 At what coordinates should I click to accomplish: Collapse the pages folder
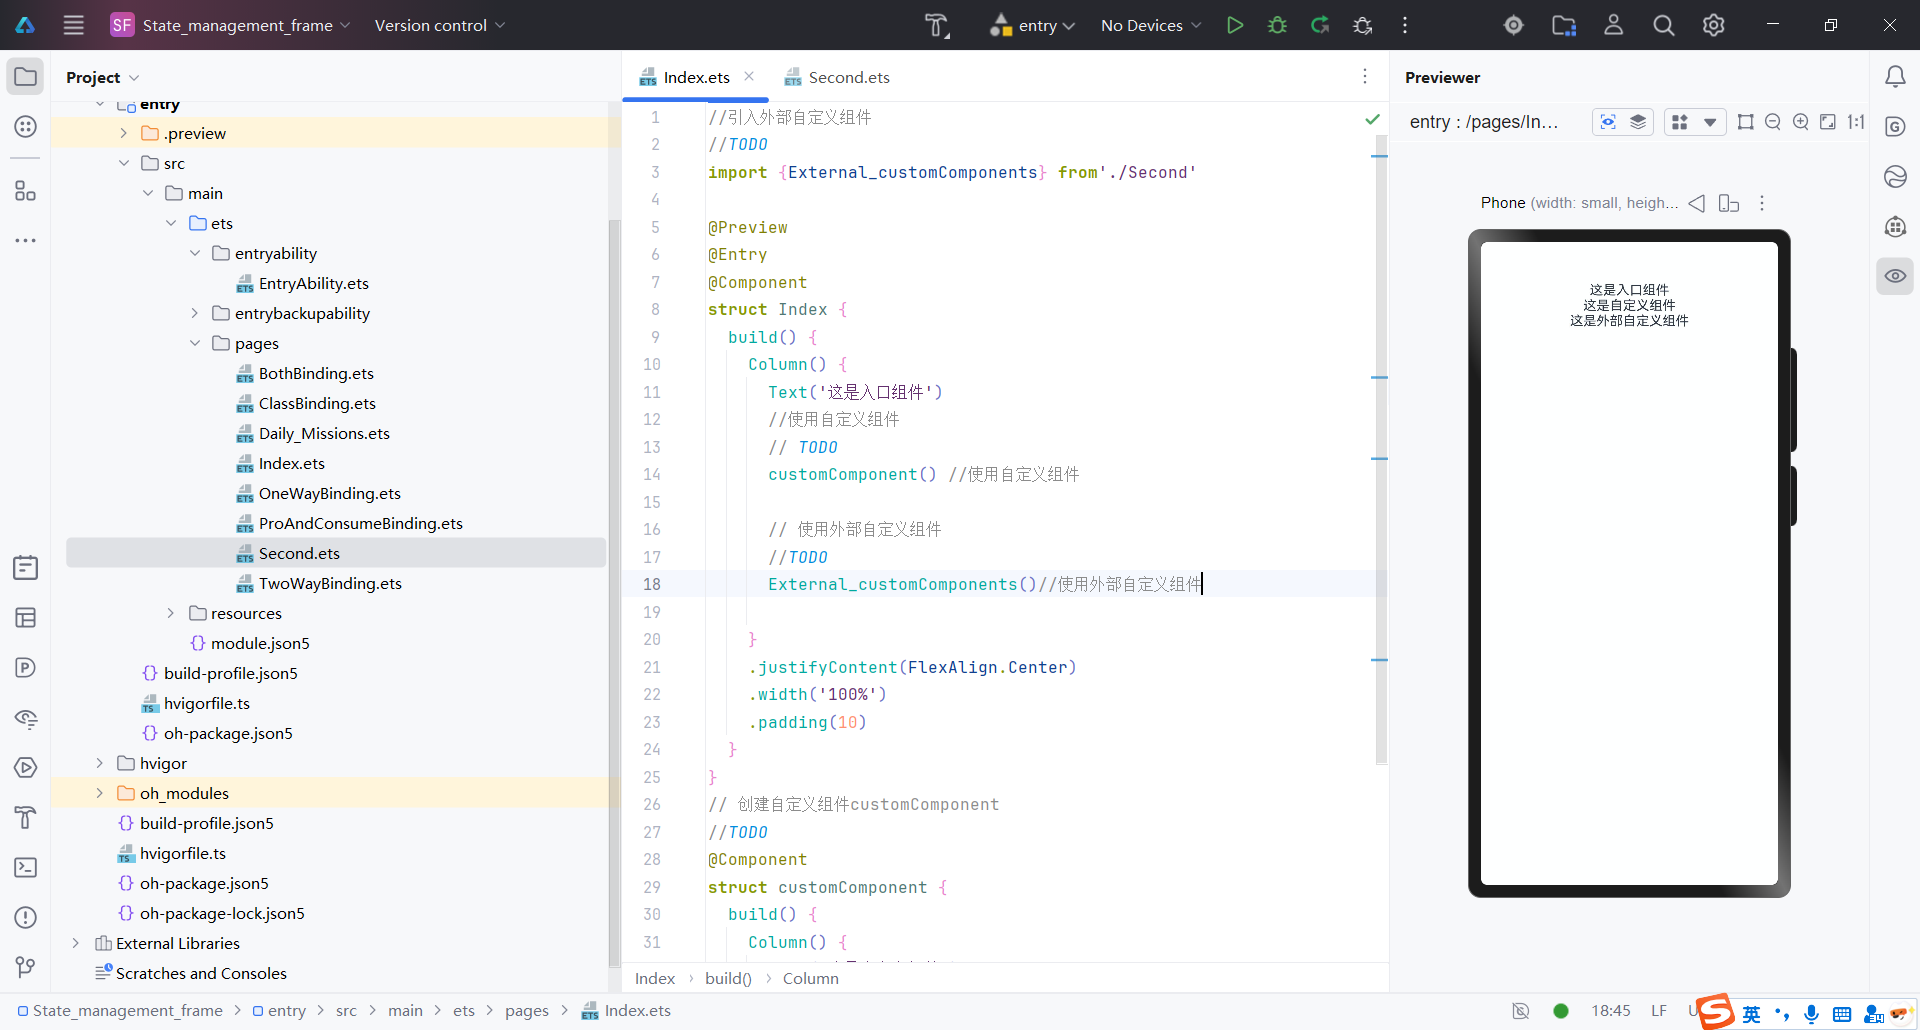click(x=195, y=343)
